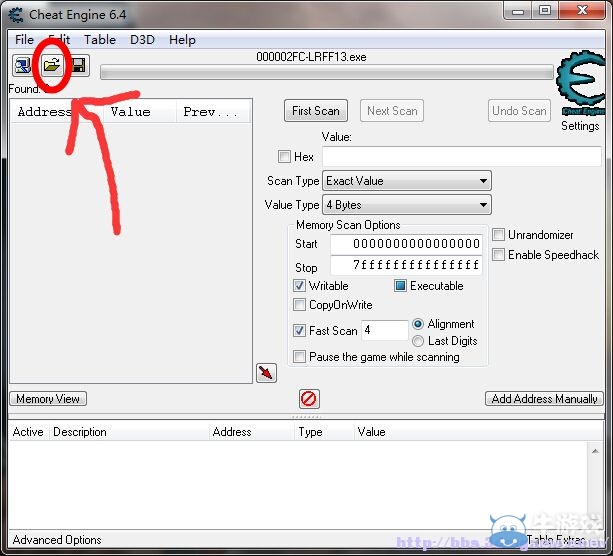Click the scan progress bar
Viewport: 613px width, 556px height.
327,72
